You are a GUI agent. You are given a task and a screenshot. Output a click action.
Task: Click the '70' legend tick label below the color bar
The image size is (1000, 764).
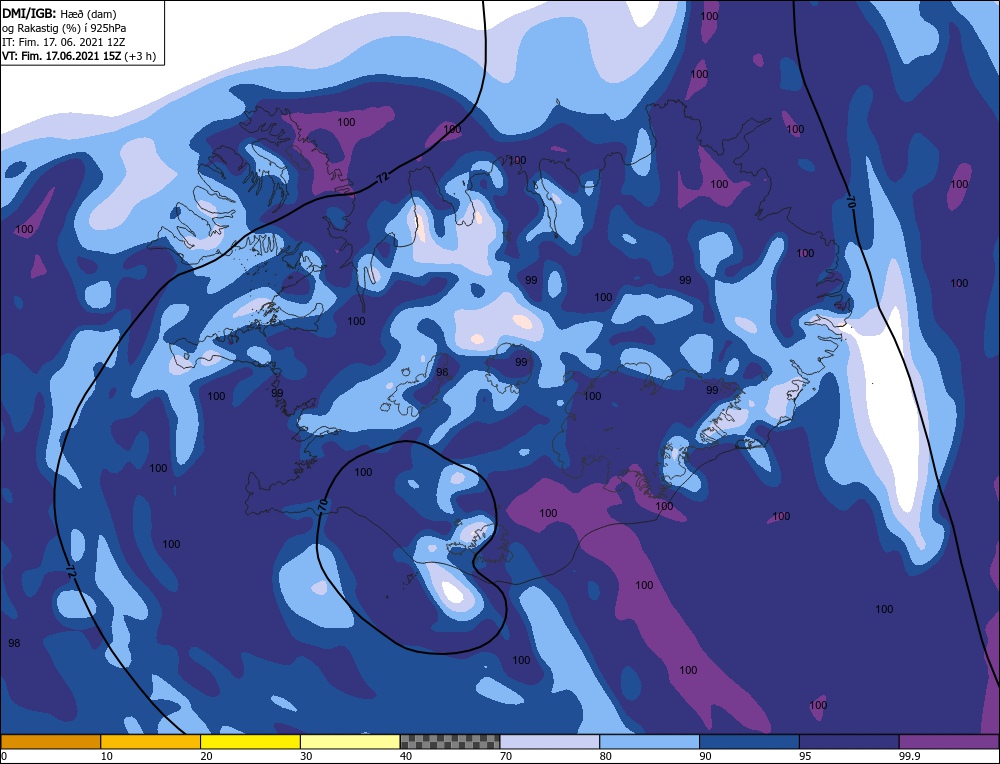tap(506, 756)
